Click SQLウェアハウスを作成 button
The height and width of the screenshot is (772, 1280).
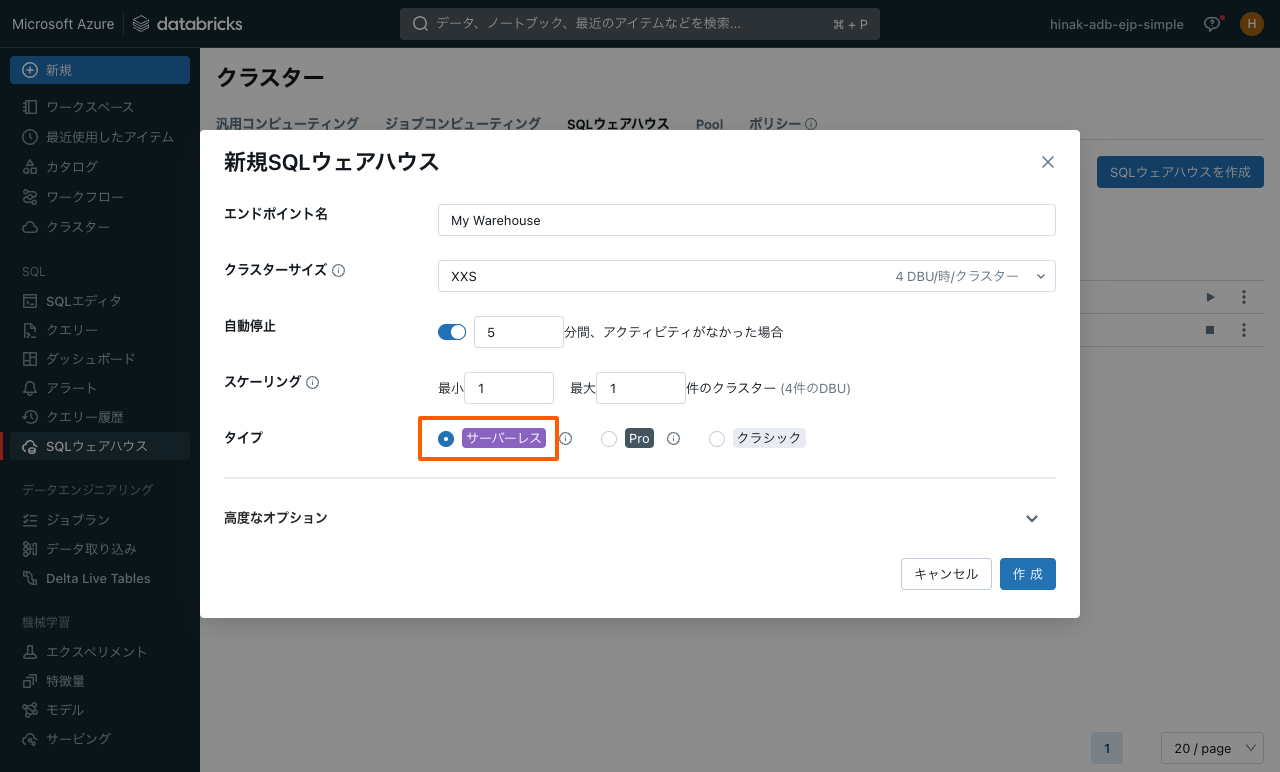(x=1180, y=172)
